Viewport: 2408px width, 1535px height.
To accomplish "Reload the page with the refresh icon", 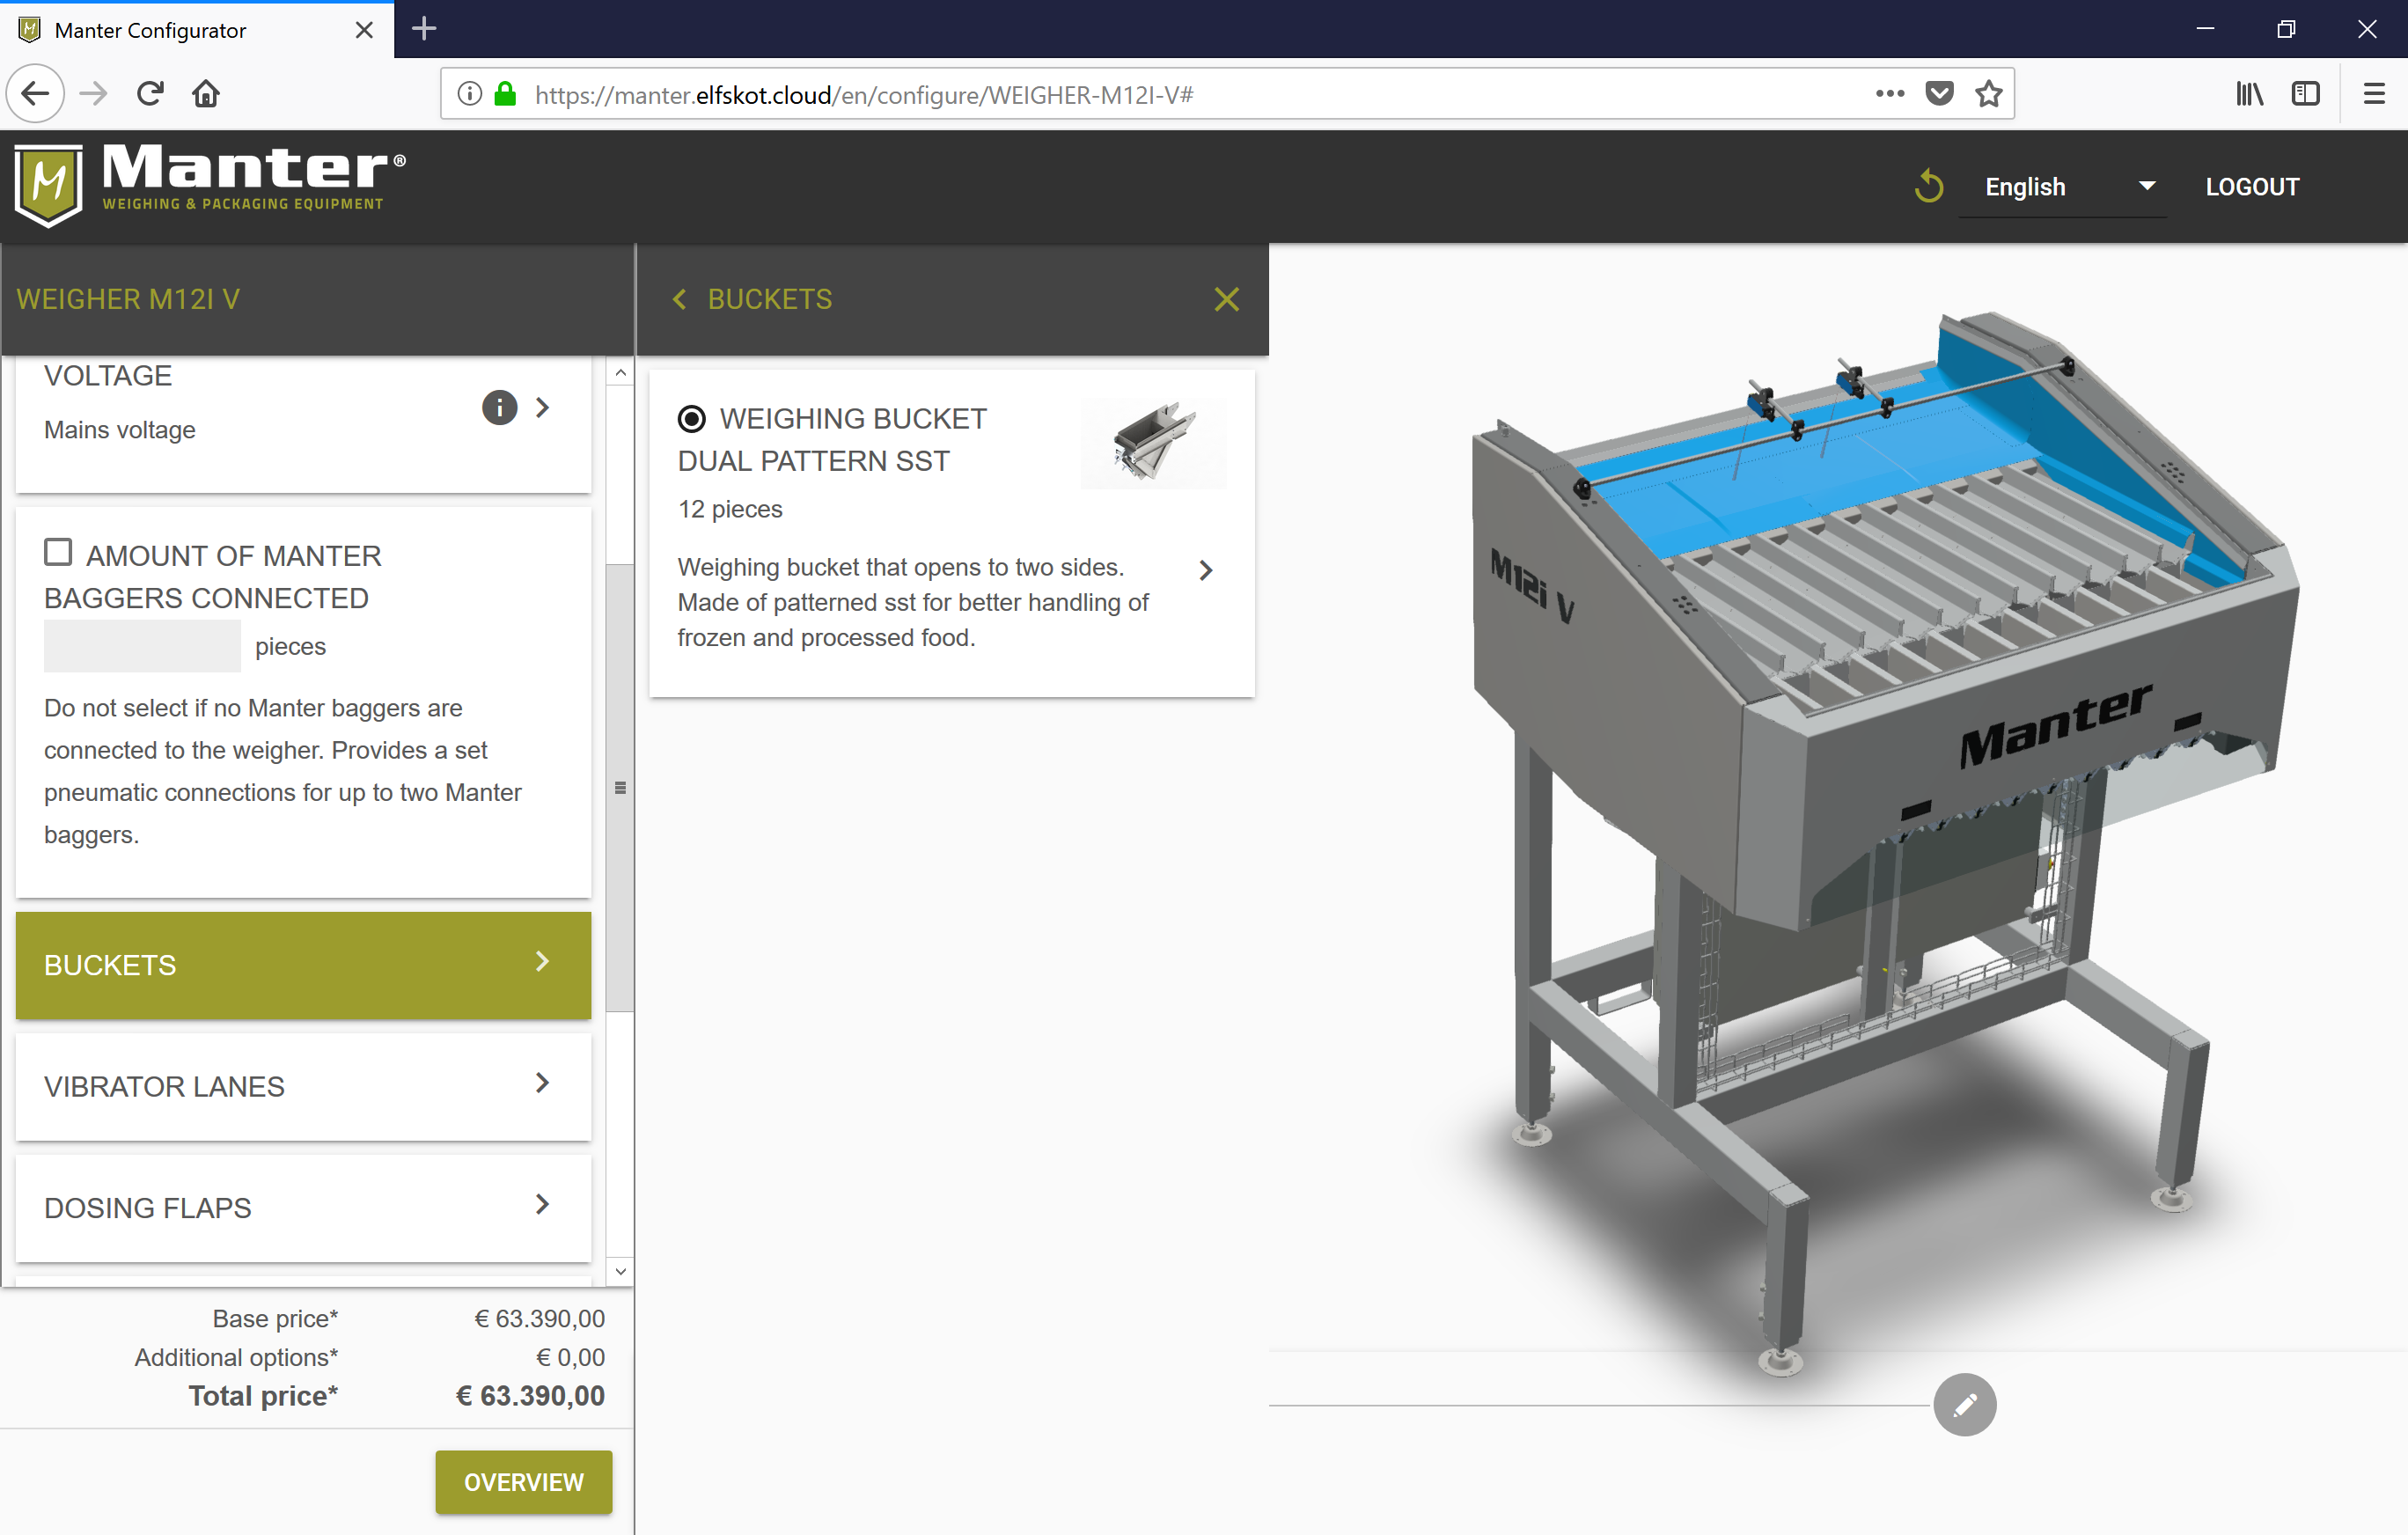I will click(x=150, y=94).
